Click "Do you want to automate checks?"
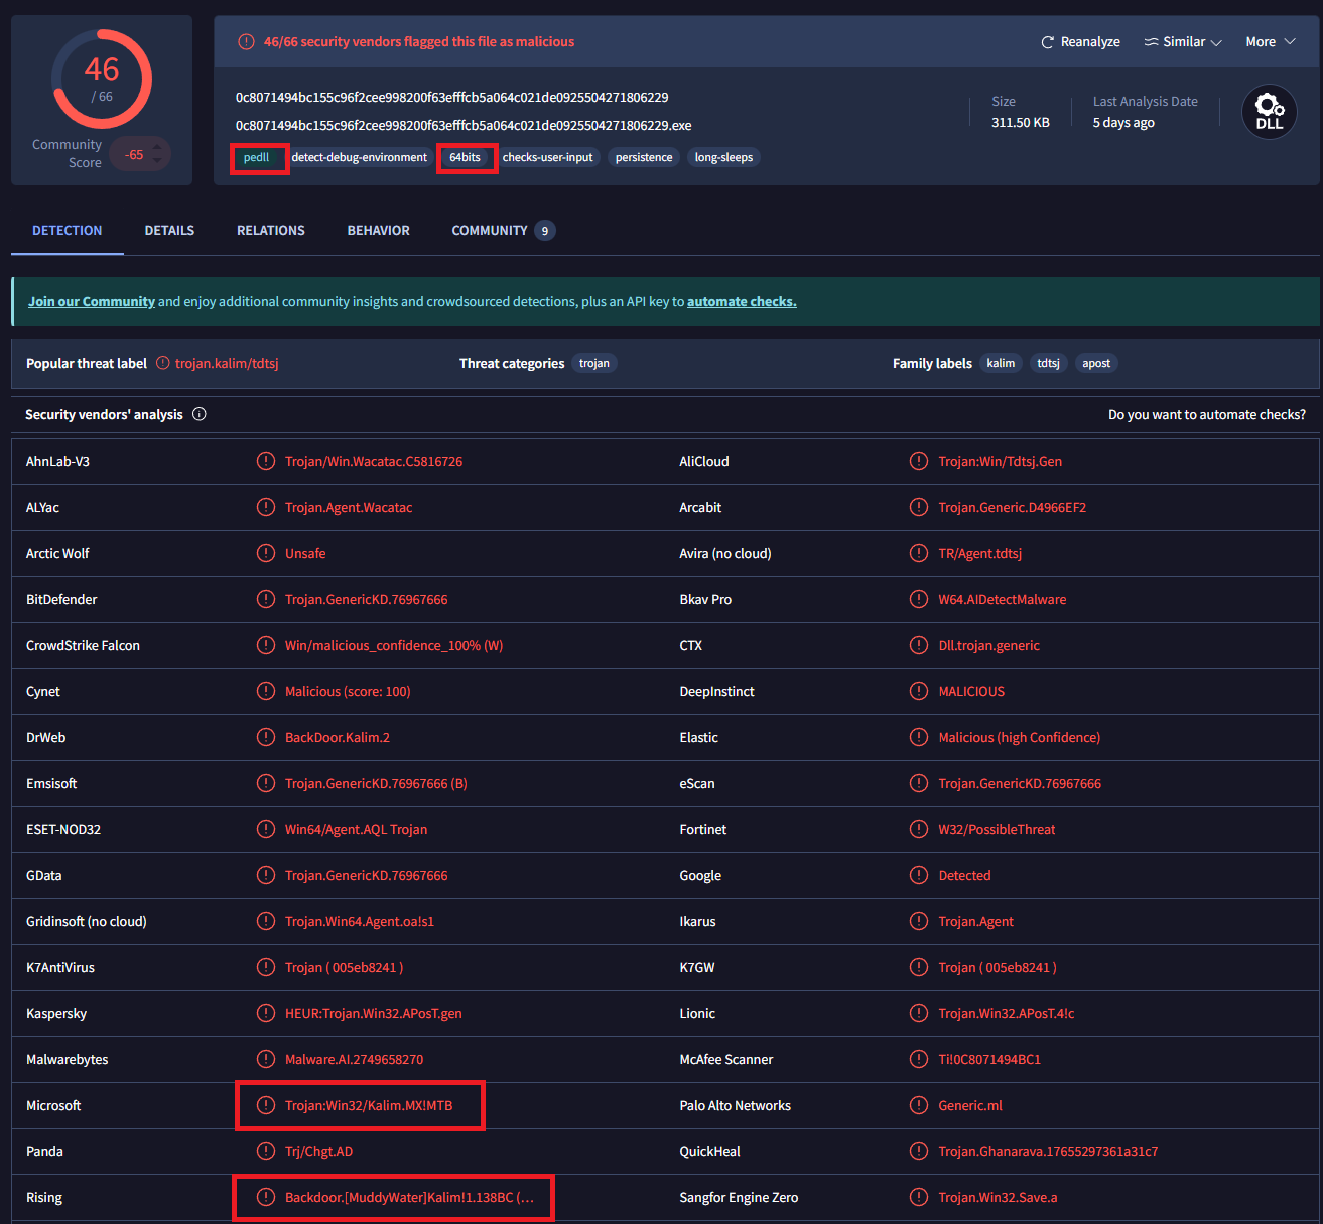Screen dimensions: 1323x1224 (1207, 414)
